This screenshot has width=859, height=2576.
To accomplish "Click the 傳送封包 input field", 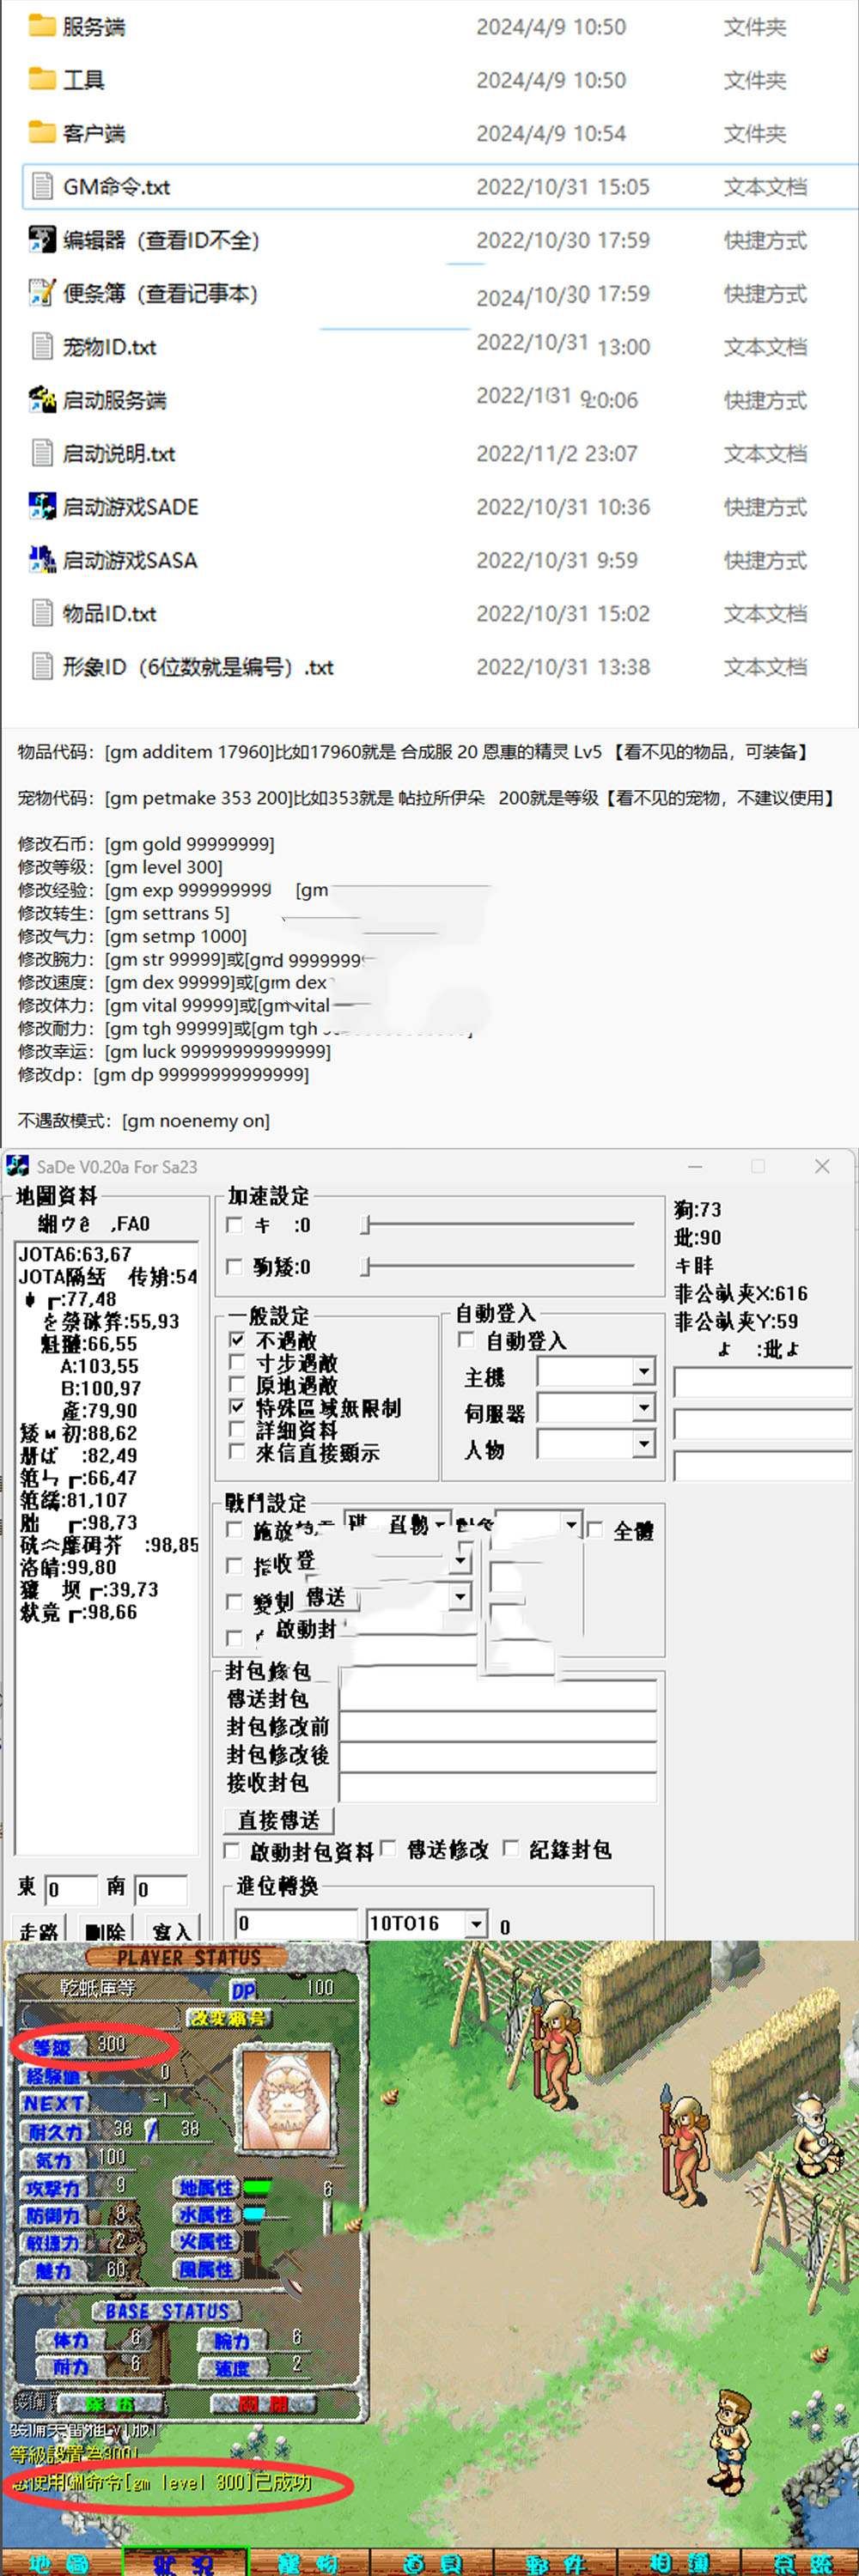I will [497, 1697].
